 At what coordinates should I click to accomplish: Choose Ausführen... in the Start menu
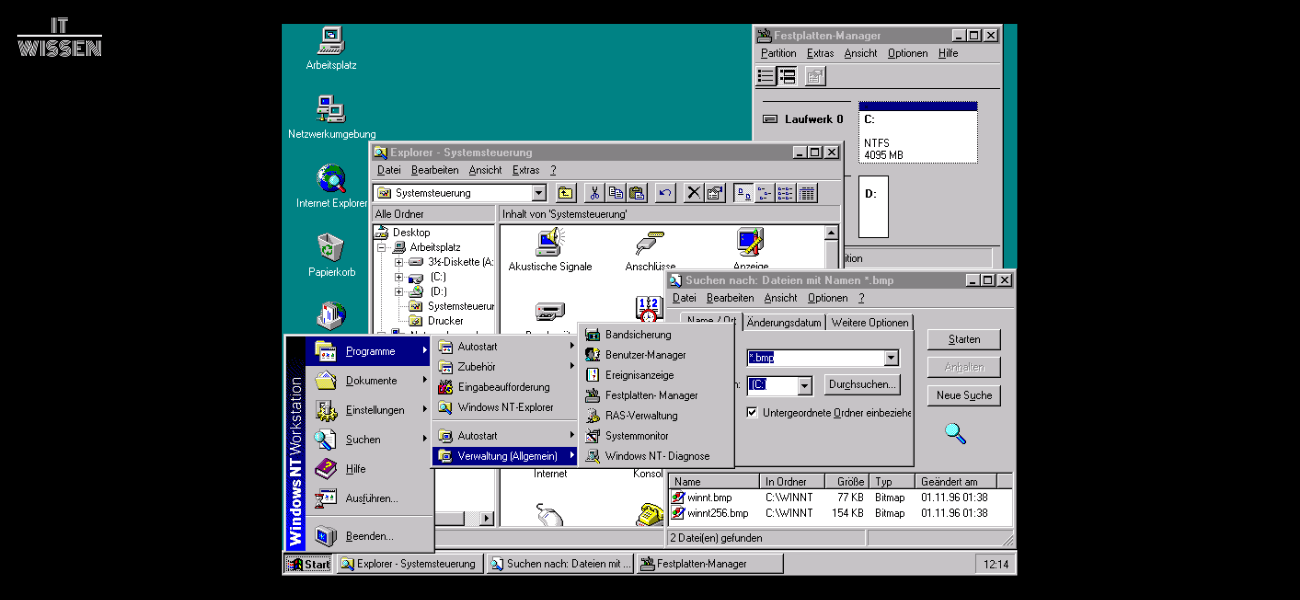(370, 498)
